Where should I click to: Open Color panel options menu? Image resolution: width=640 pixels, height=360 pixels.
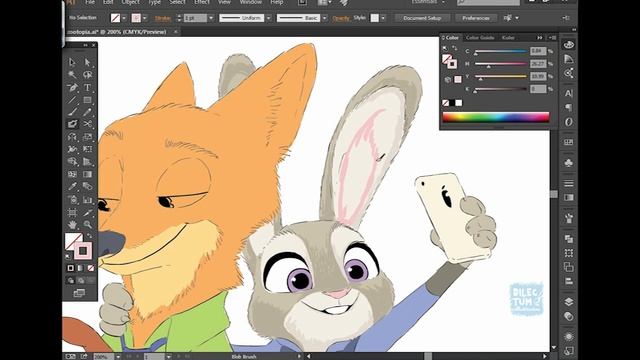point(552,38)
